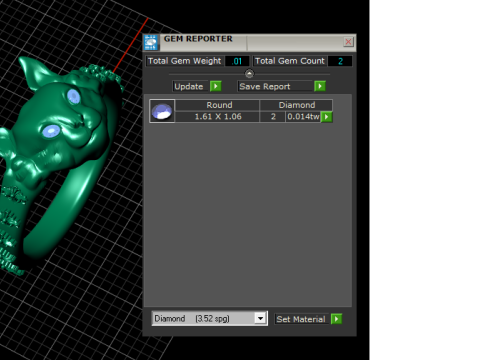
Task: Click the gem quantity cell showing 2
Action: pyautogui.click(x=273, y=117)
